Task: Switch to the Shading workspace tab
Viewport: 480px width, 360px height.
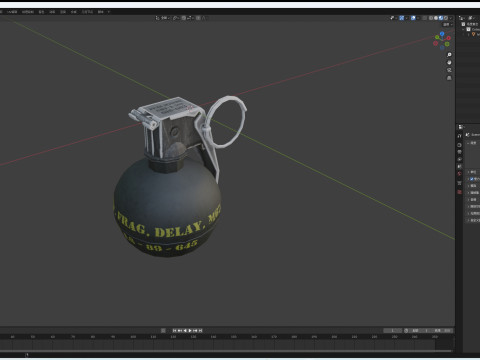Action: pyautogui.click(x=41, y=12)
